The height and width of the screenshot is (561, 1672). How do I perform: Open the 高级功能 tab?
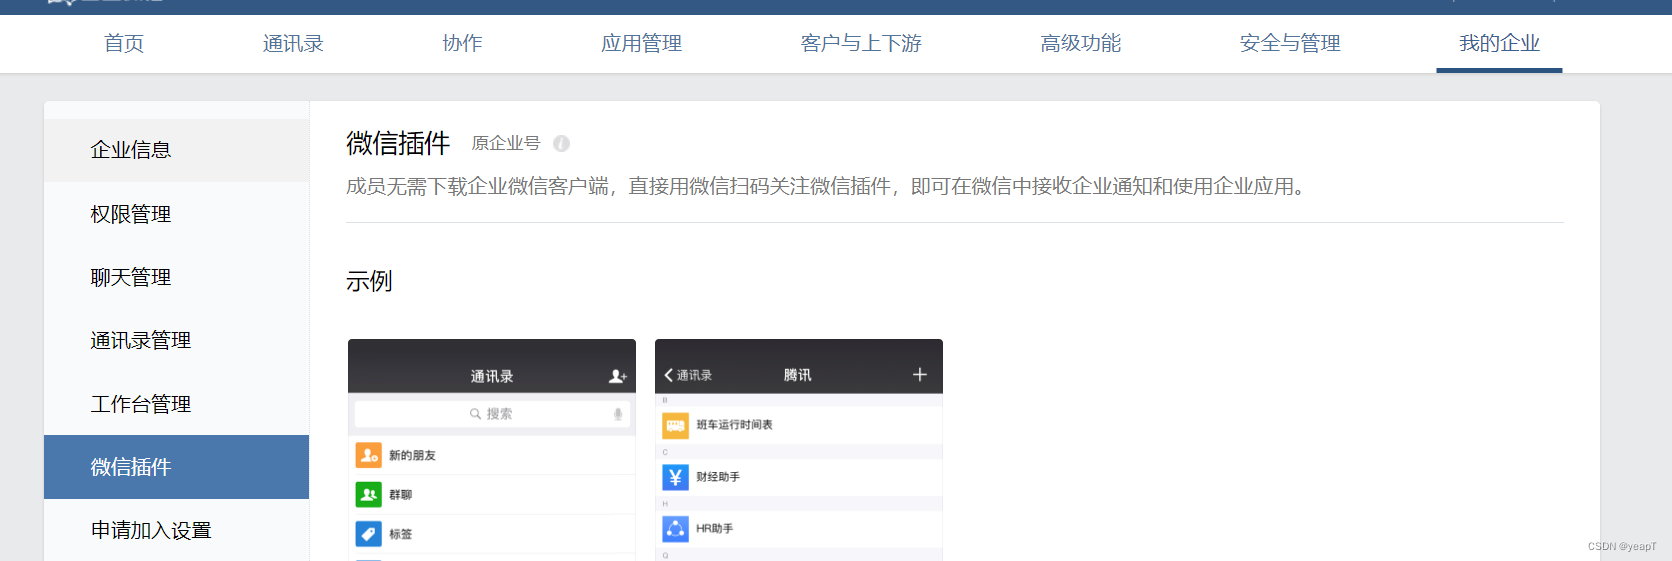(1080, 43)
